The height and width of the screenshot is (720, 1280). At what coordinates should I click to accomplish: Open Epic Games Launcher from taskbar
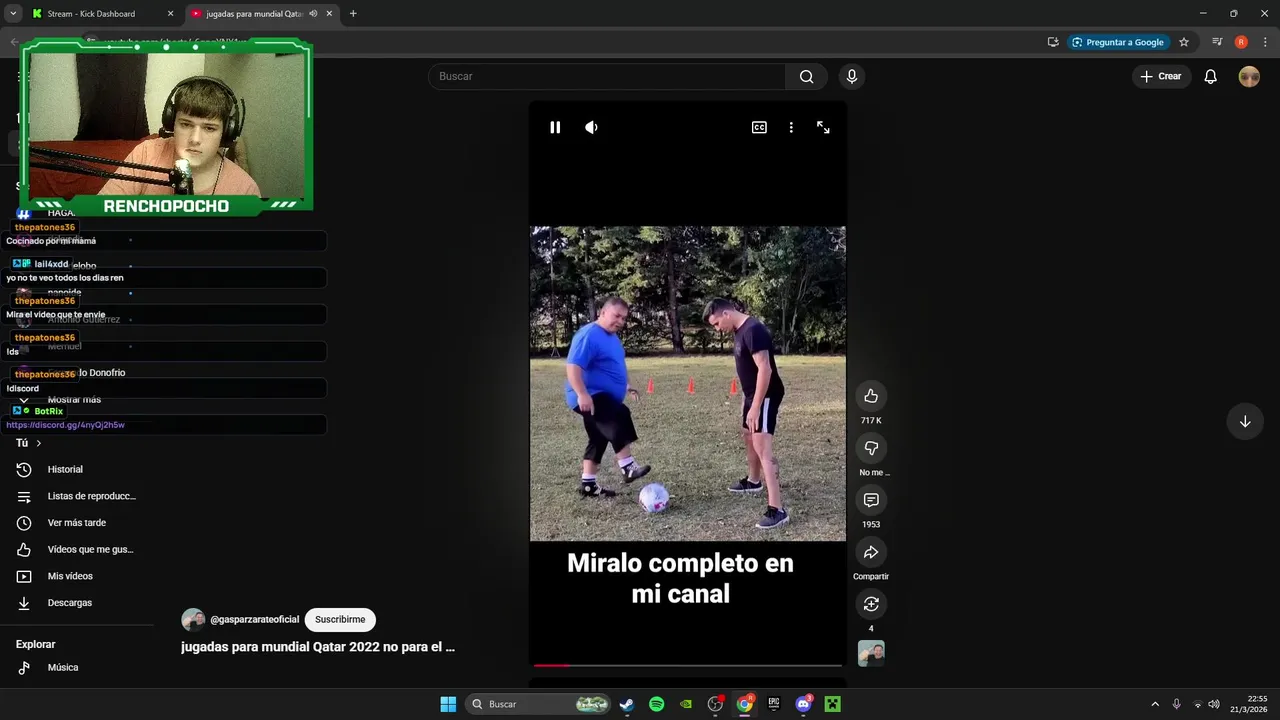point(774,704)
